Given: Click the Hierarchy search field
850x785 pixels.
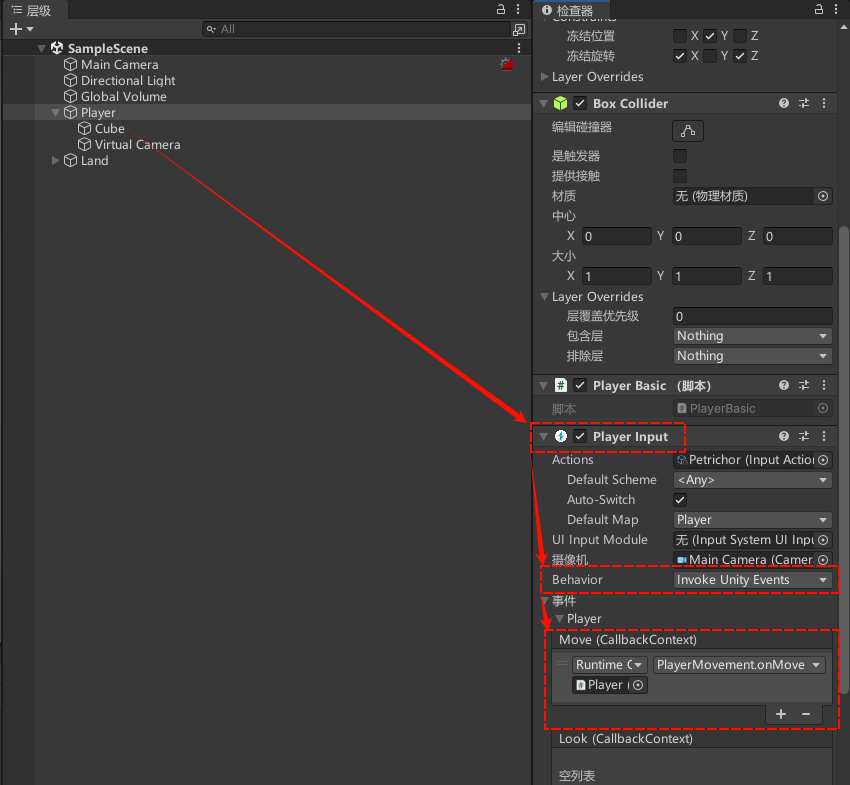Looking at the screenshot, I should 356,29.
